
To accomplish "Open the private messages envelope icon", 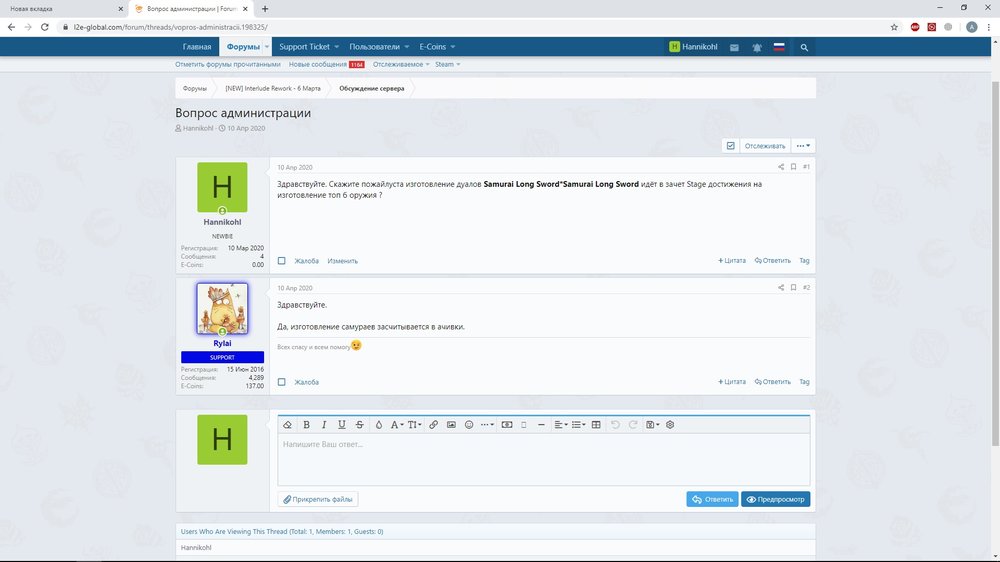I will 734,47.
